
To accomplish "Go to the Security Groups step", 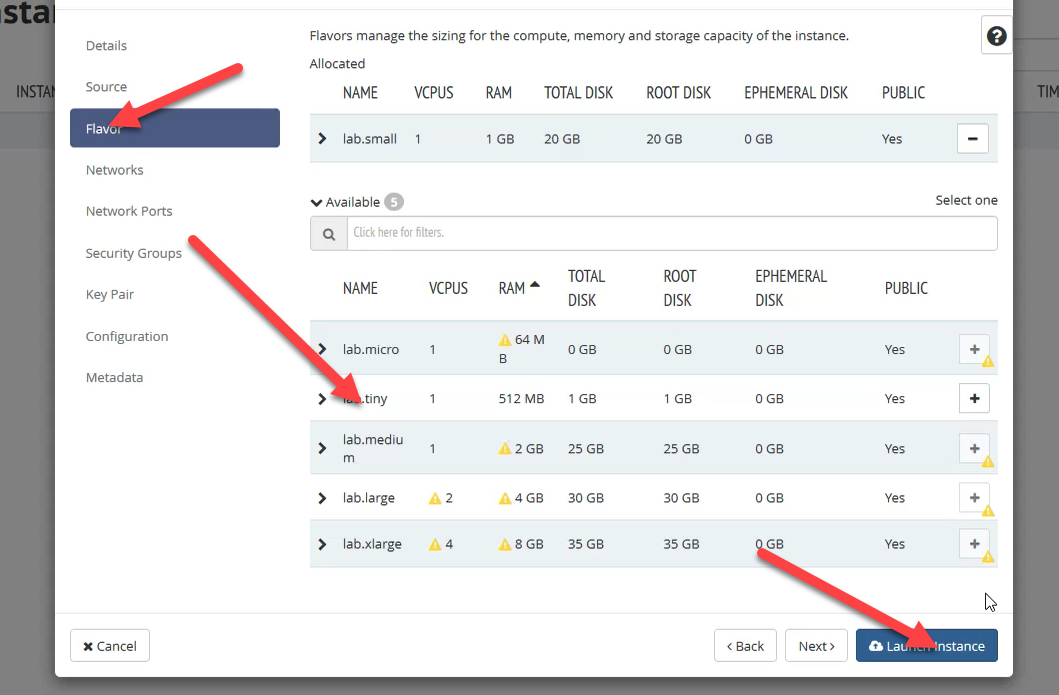I will 133,253.
